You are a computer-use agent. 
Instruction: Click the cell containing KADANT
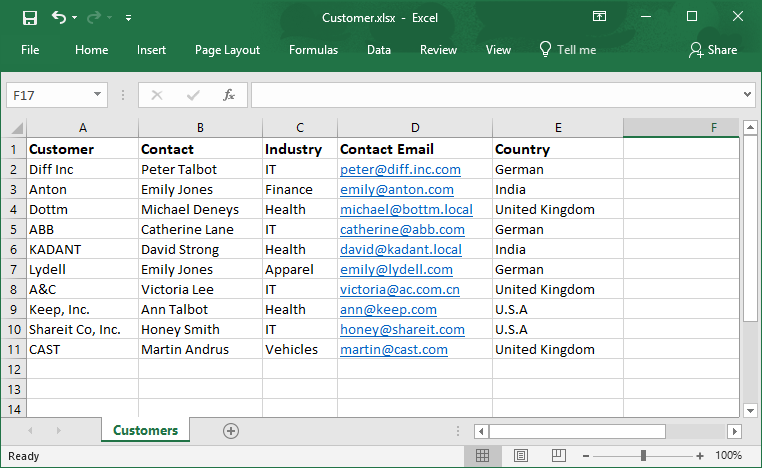tap(83, 249)
